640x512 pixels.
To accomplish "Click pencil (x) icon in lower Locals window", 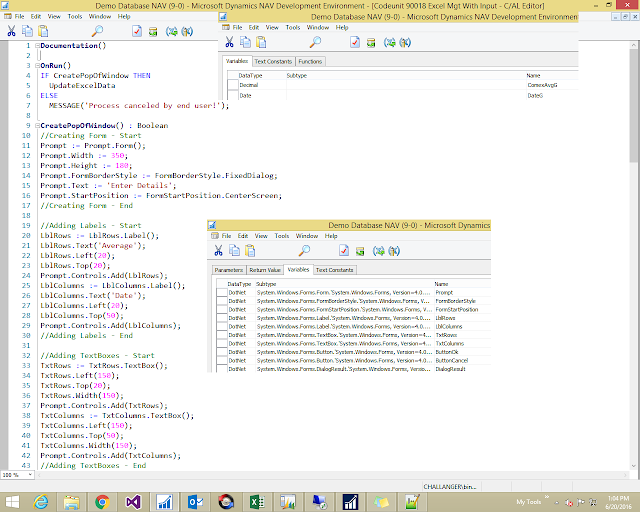I will point(394,251).
